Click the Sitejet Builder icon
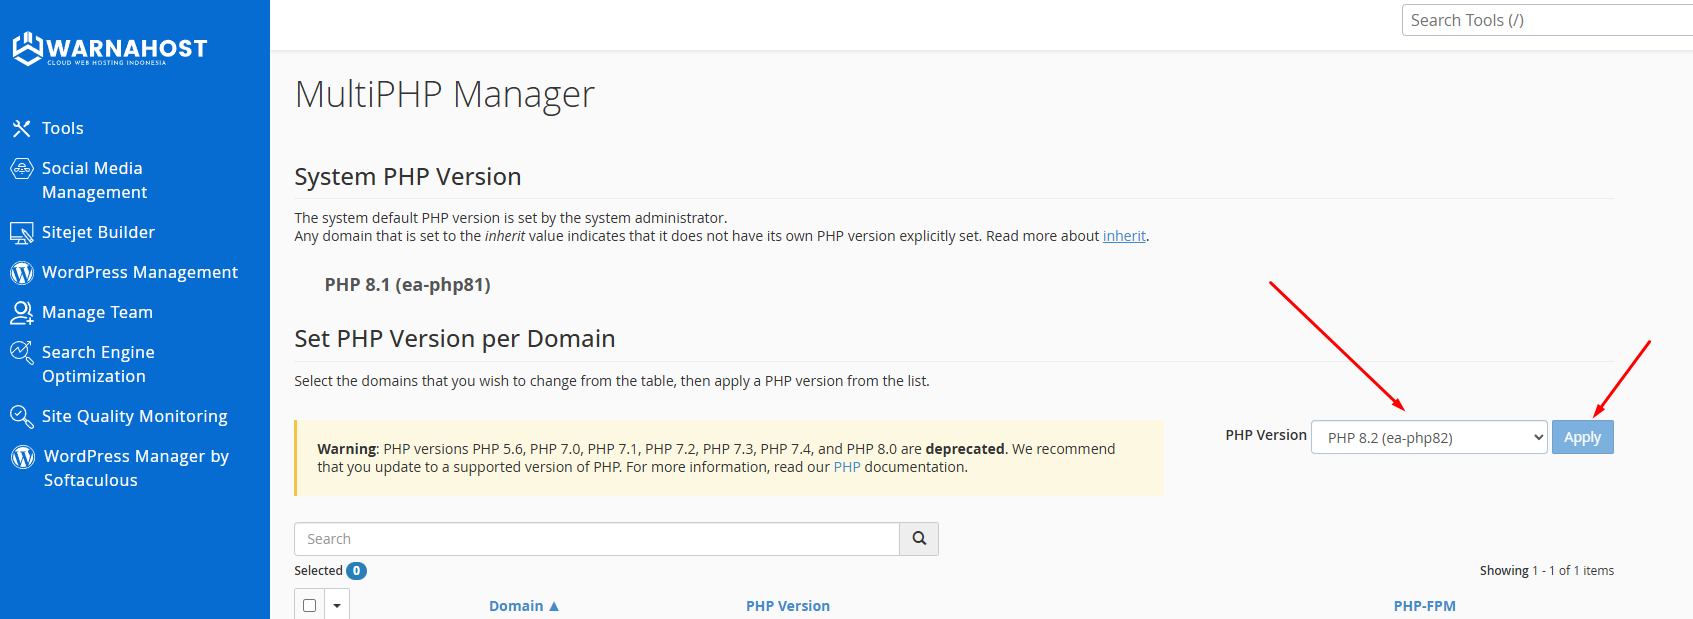 pyautogui.click(x=21, y=233)
